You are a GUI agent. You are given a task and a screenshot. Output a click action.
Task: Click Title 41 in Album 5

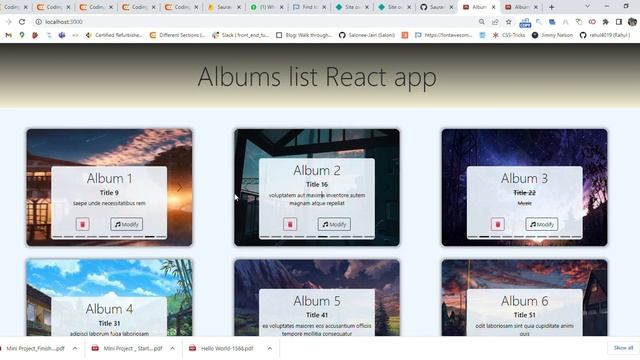coord(317,315)
